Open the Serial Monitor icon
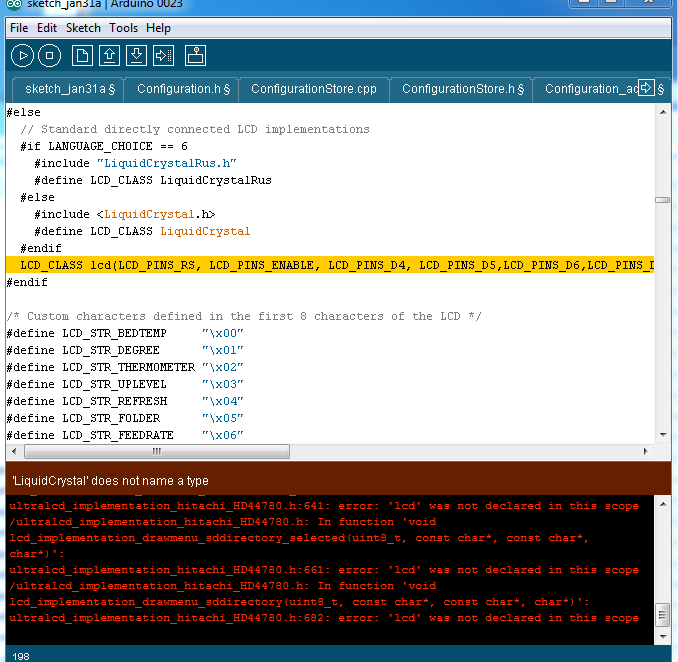This screenshot has height=662, width=678. coord(196,56)
